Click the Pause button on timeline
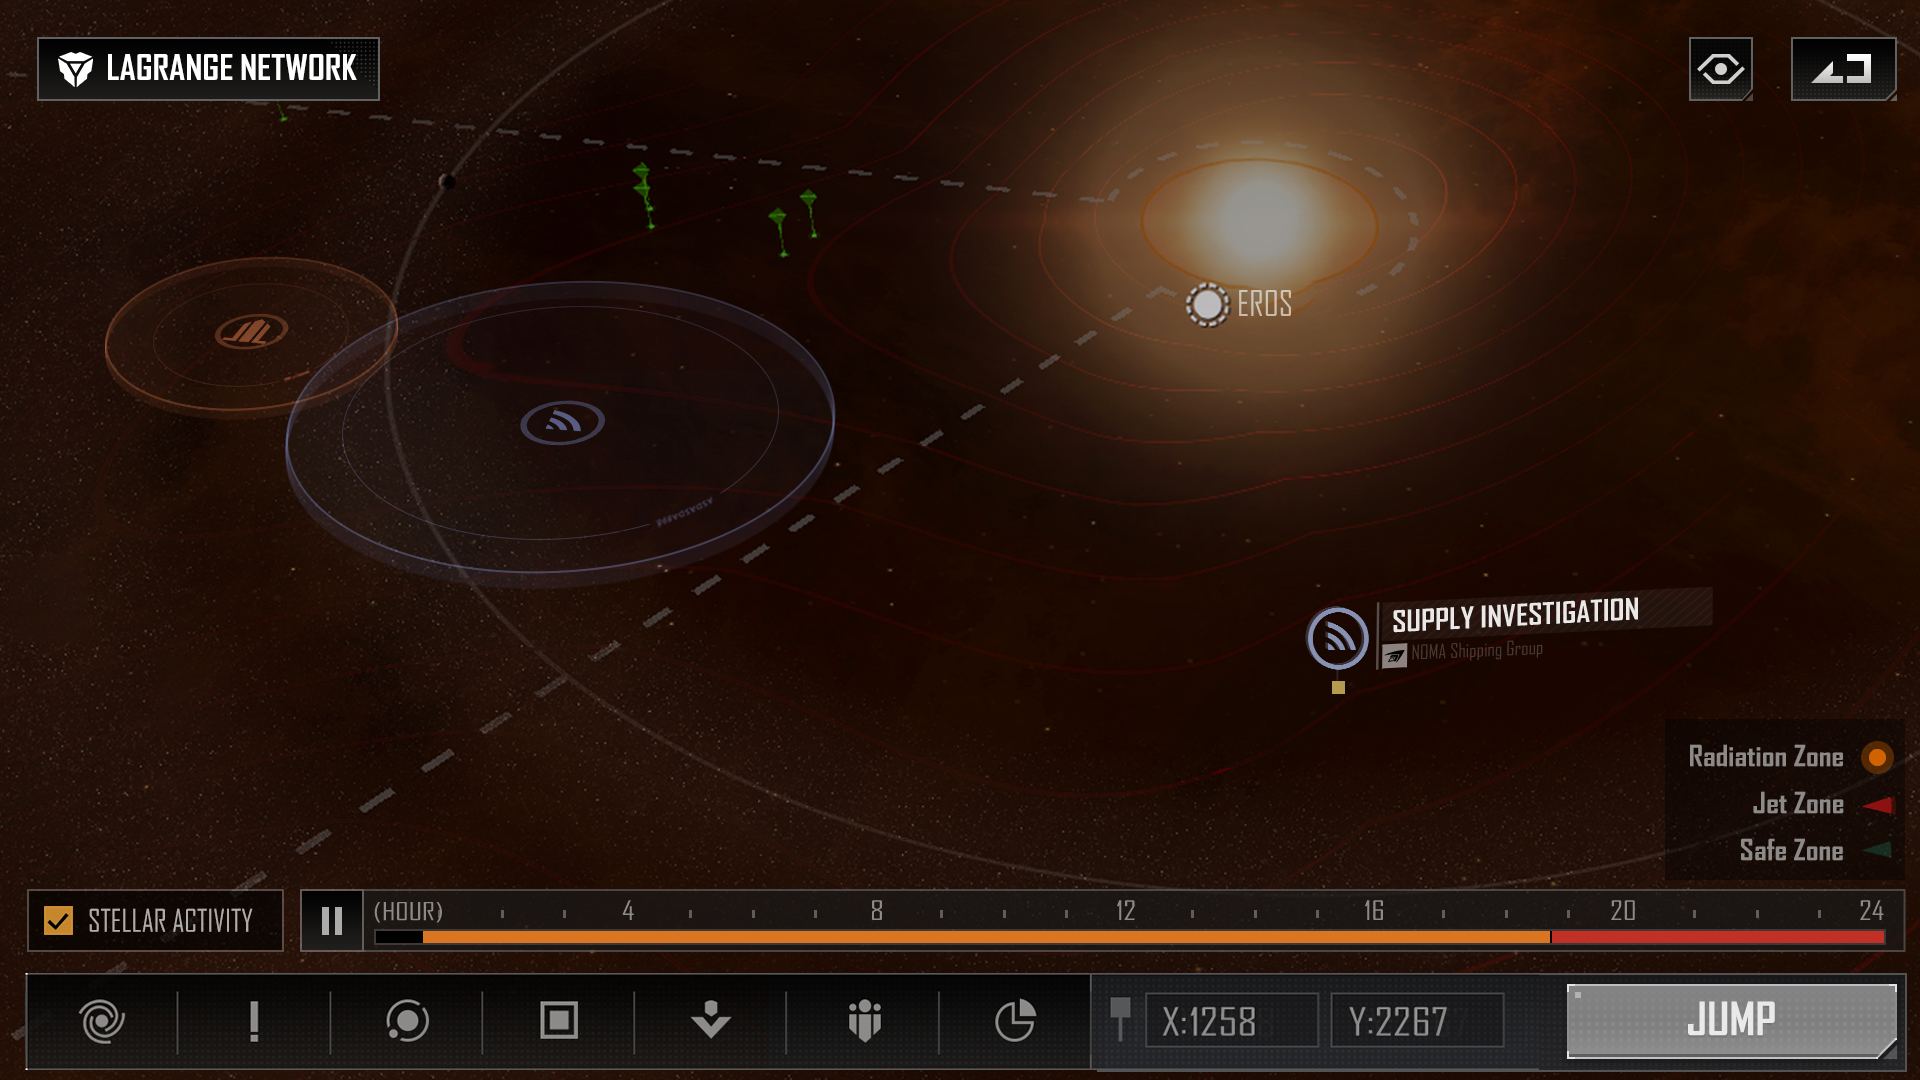This screenshot has width=1920, height=1080. tap(332, 920)
